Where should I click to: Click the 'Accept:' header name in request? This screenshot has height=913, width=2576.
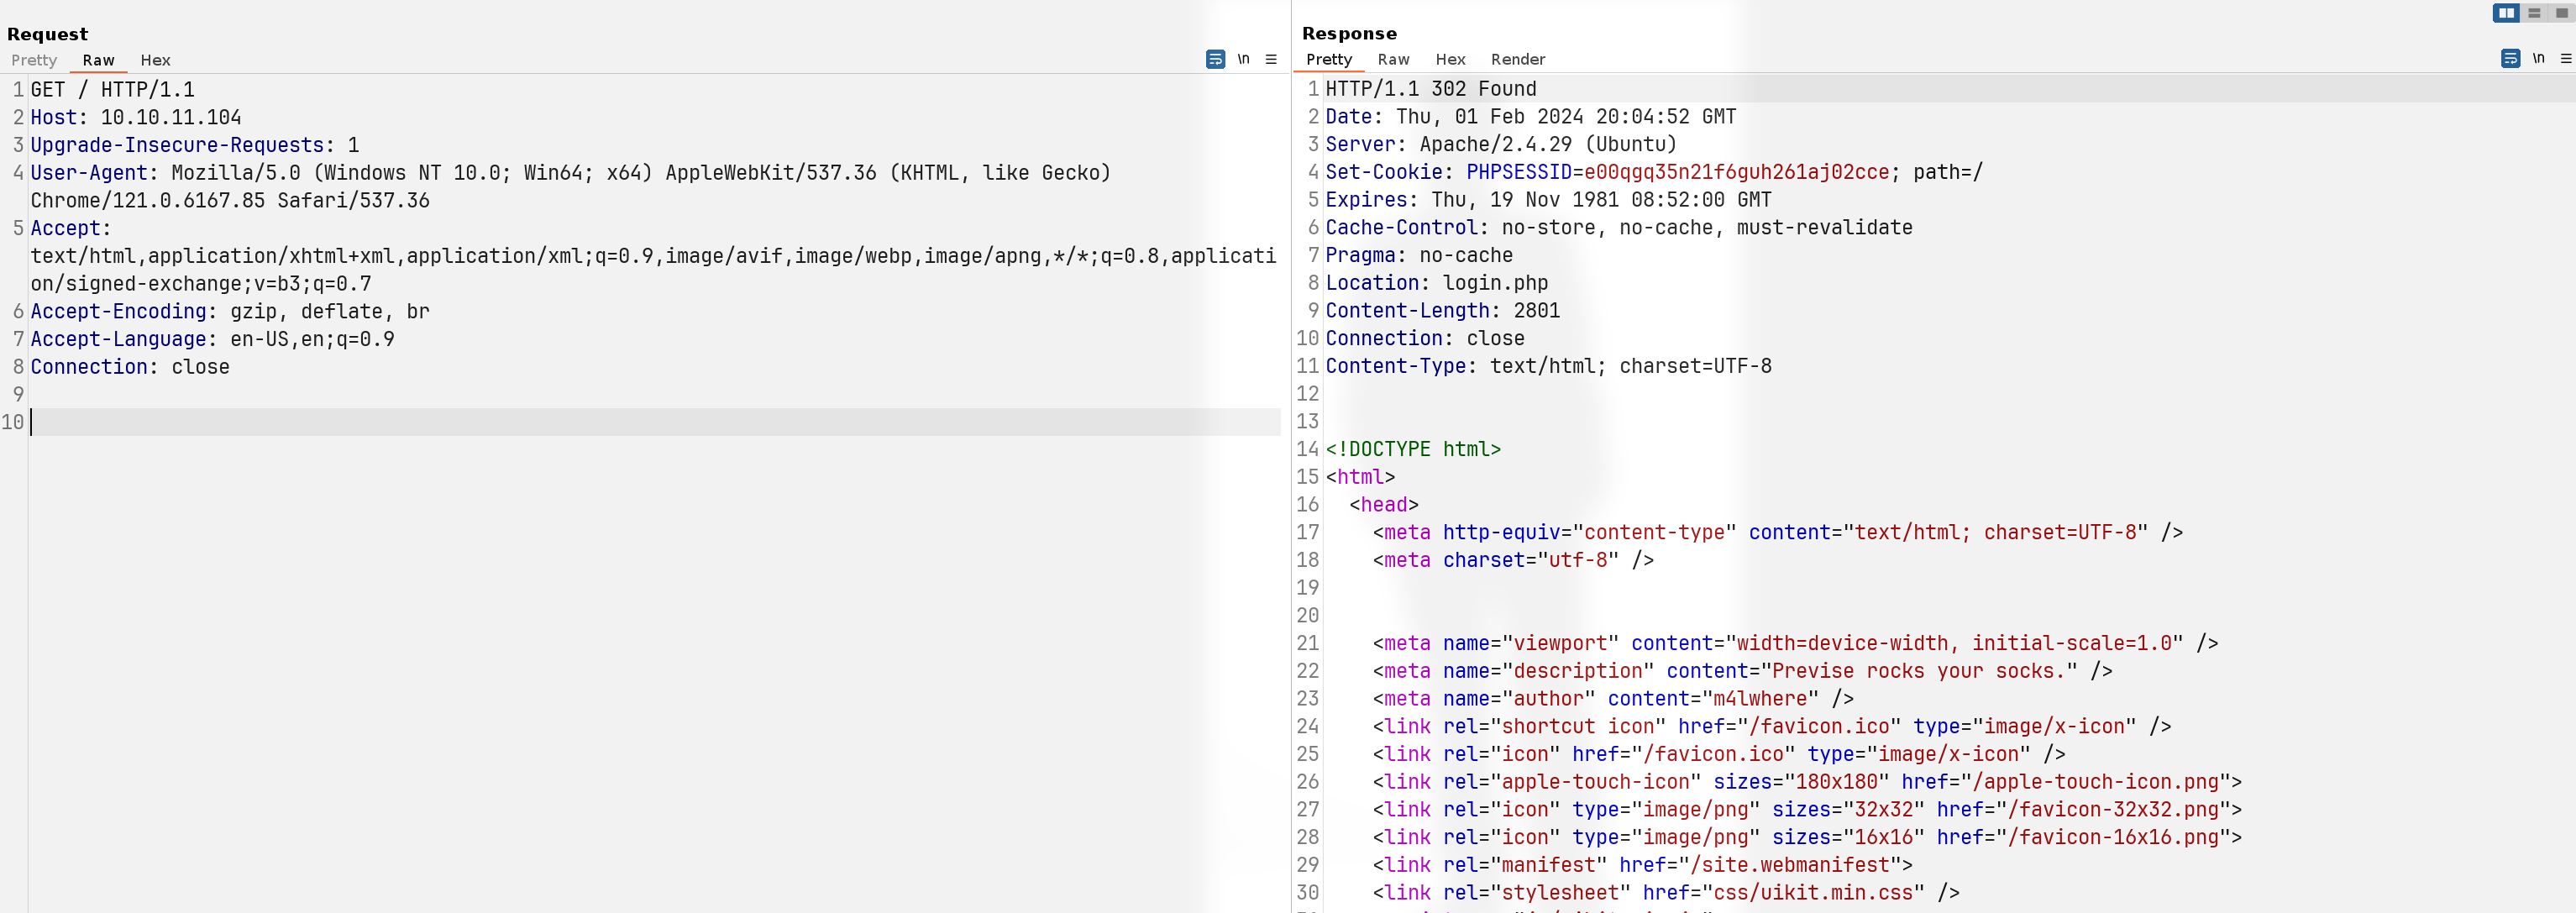[71, 228]
